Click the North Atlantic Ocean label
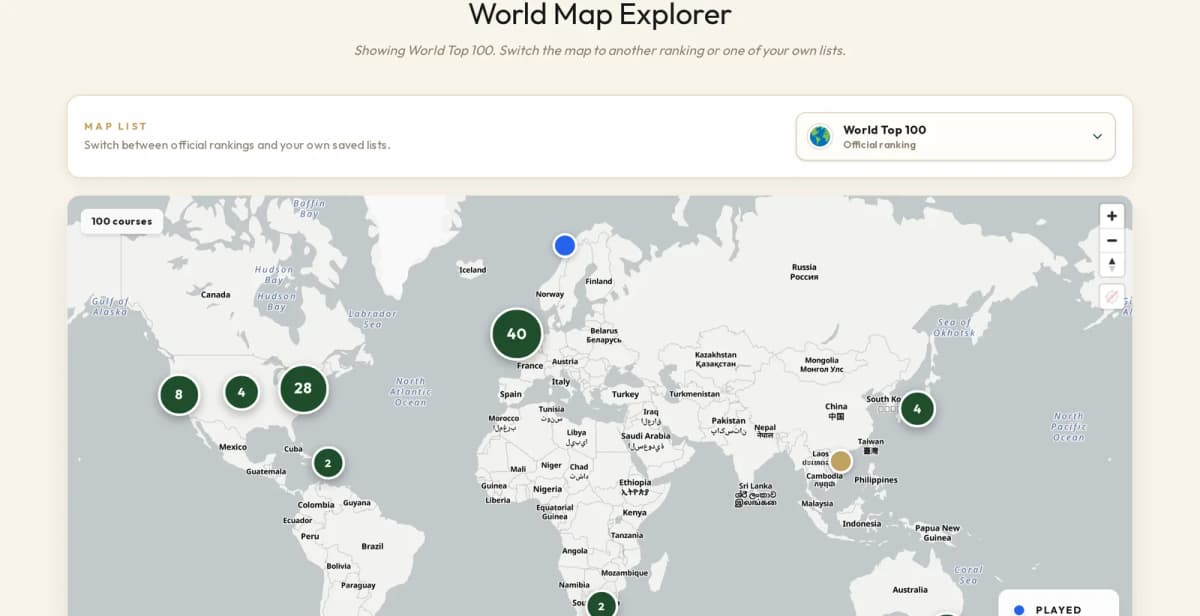1200x616 pixels. (410, 391)
